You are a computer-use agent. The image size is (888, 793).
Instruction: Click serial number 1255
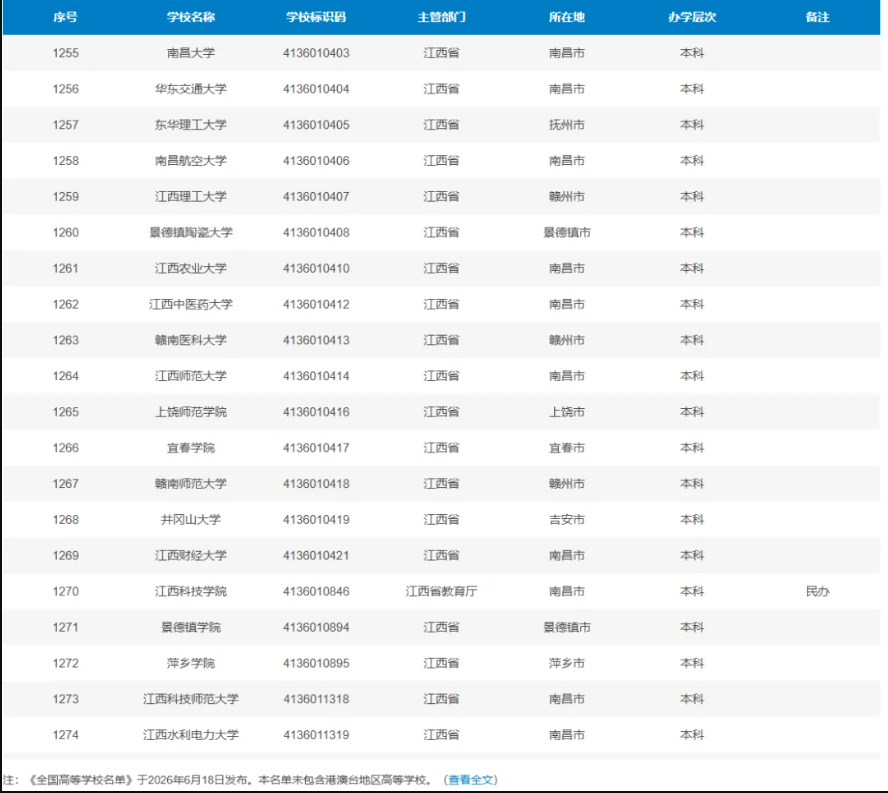point(66,53)
